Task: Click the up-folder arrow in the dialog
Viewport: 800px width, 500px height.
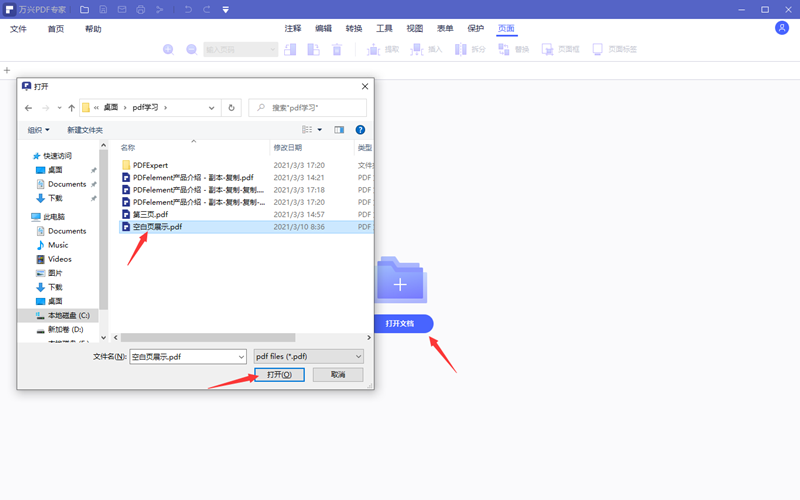Action: click(72, 108)
